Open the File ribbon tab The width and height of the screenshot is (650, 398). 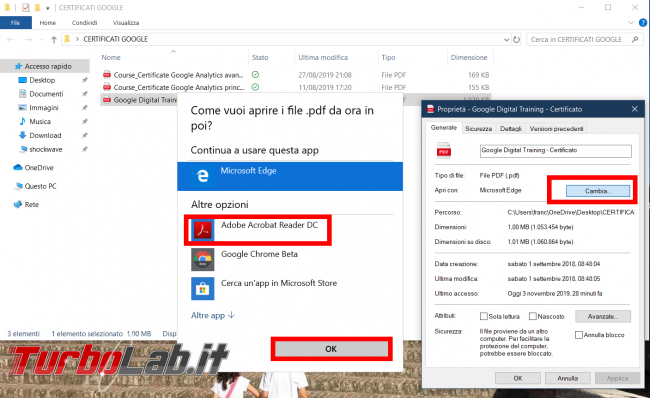coord(16,23)
